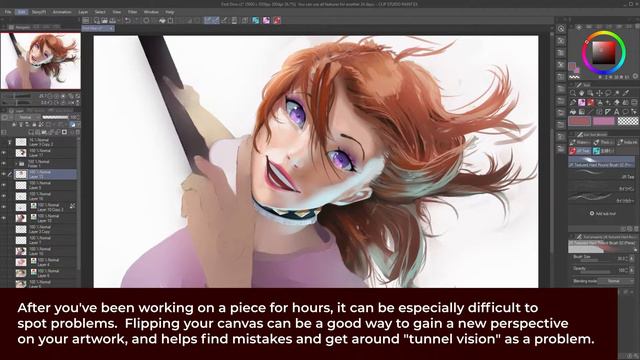The width and height of the screenshot is (640, 360).
Task: Open the Select menu
Action: click(100, 12)
